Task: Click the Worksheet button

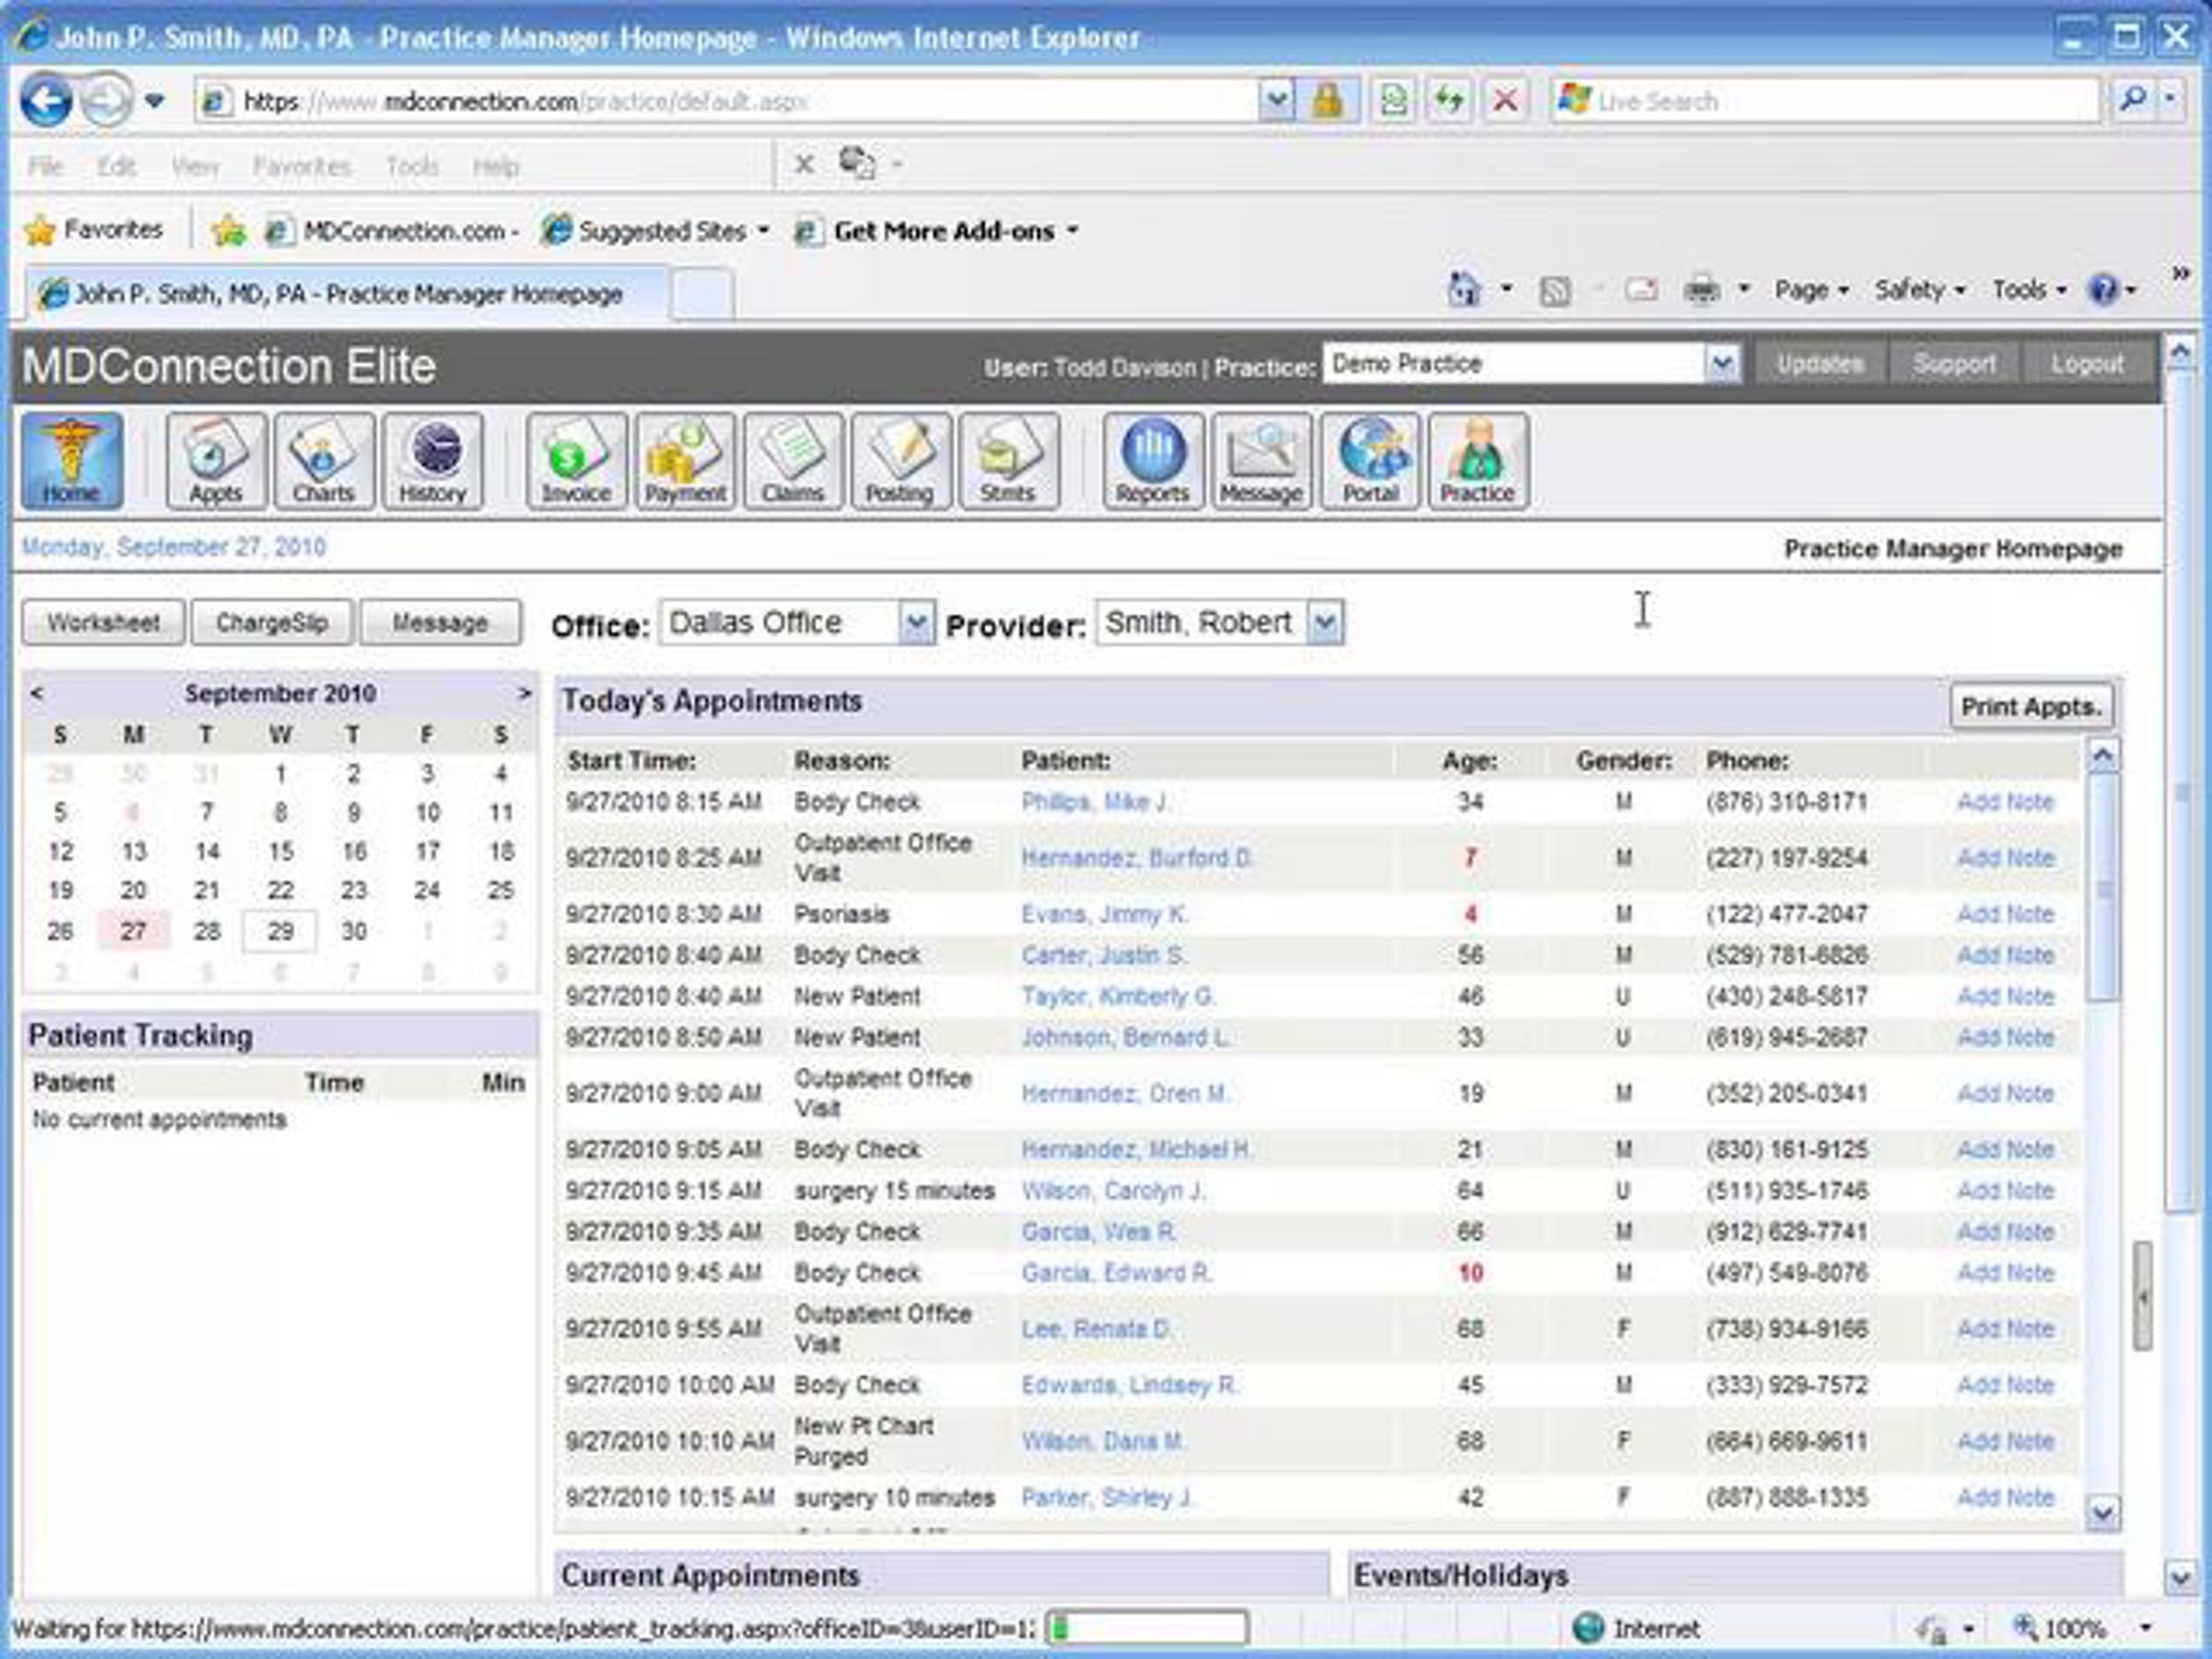Action: coord(103,623)
